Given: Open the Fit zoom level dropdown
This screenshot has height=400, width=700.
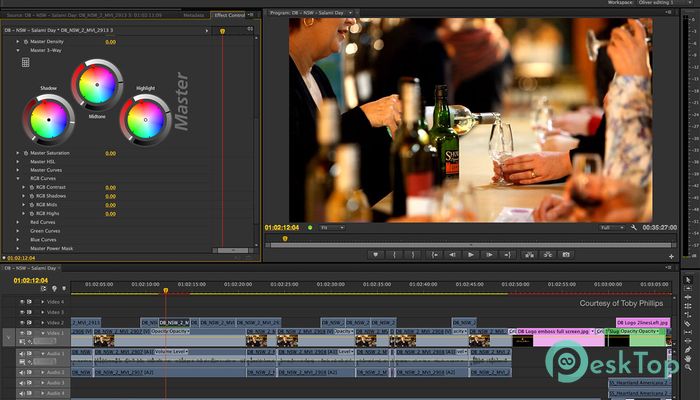Looking at the screenshot, I should coord(332,228).
